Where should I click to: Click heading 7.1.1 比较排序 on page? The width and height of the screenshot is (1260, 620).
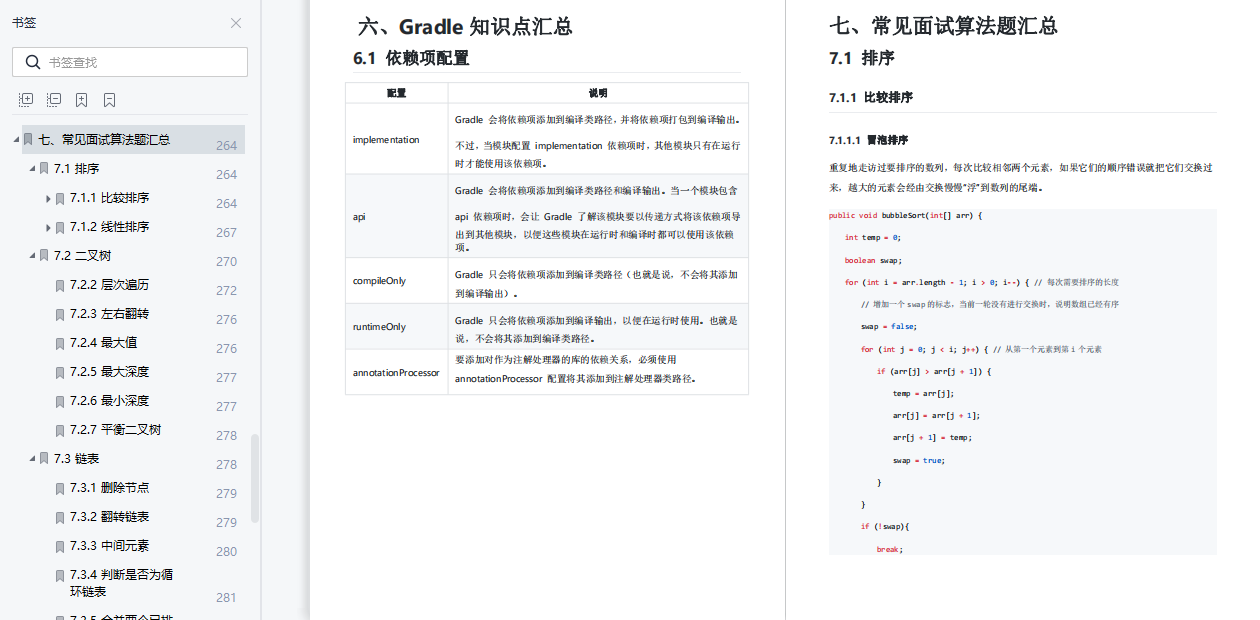(x=871, y=97)
